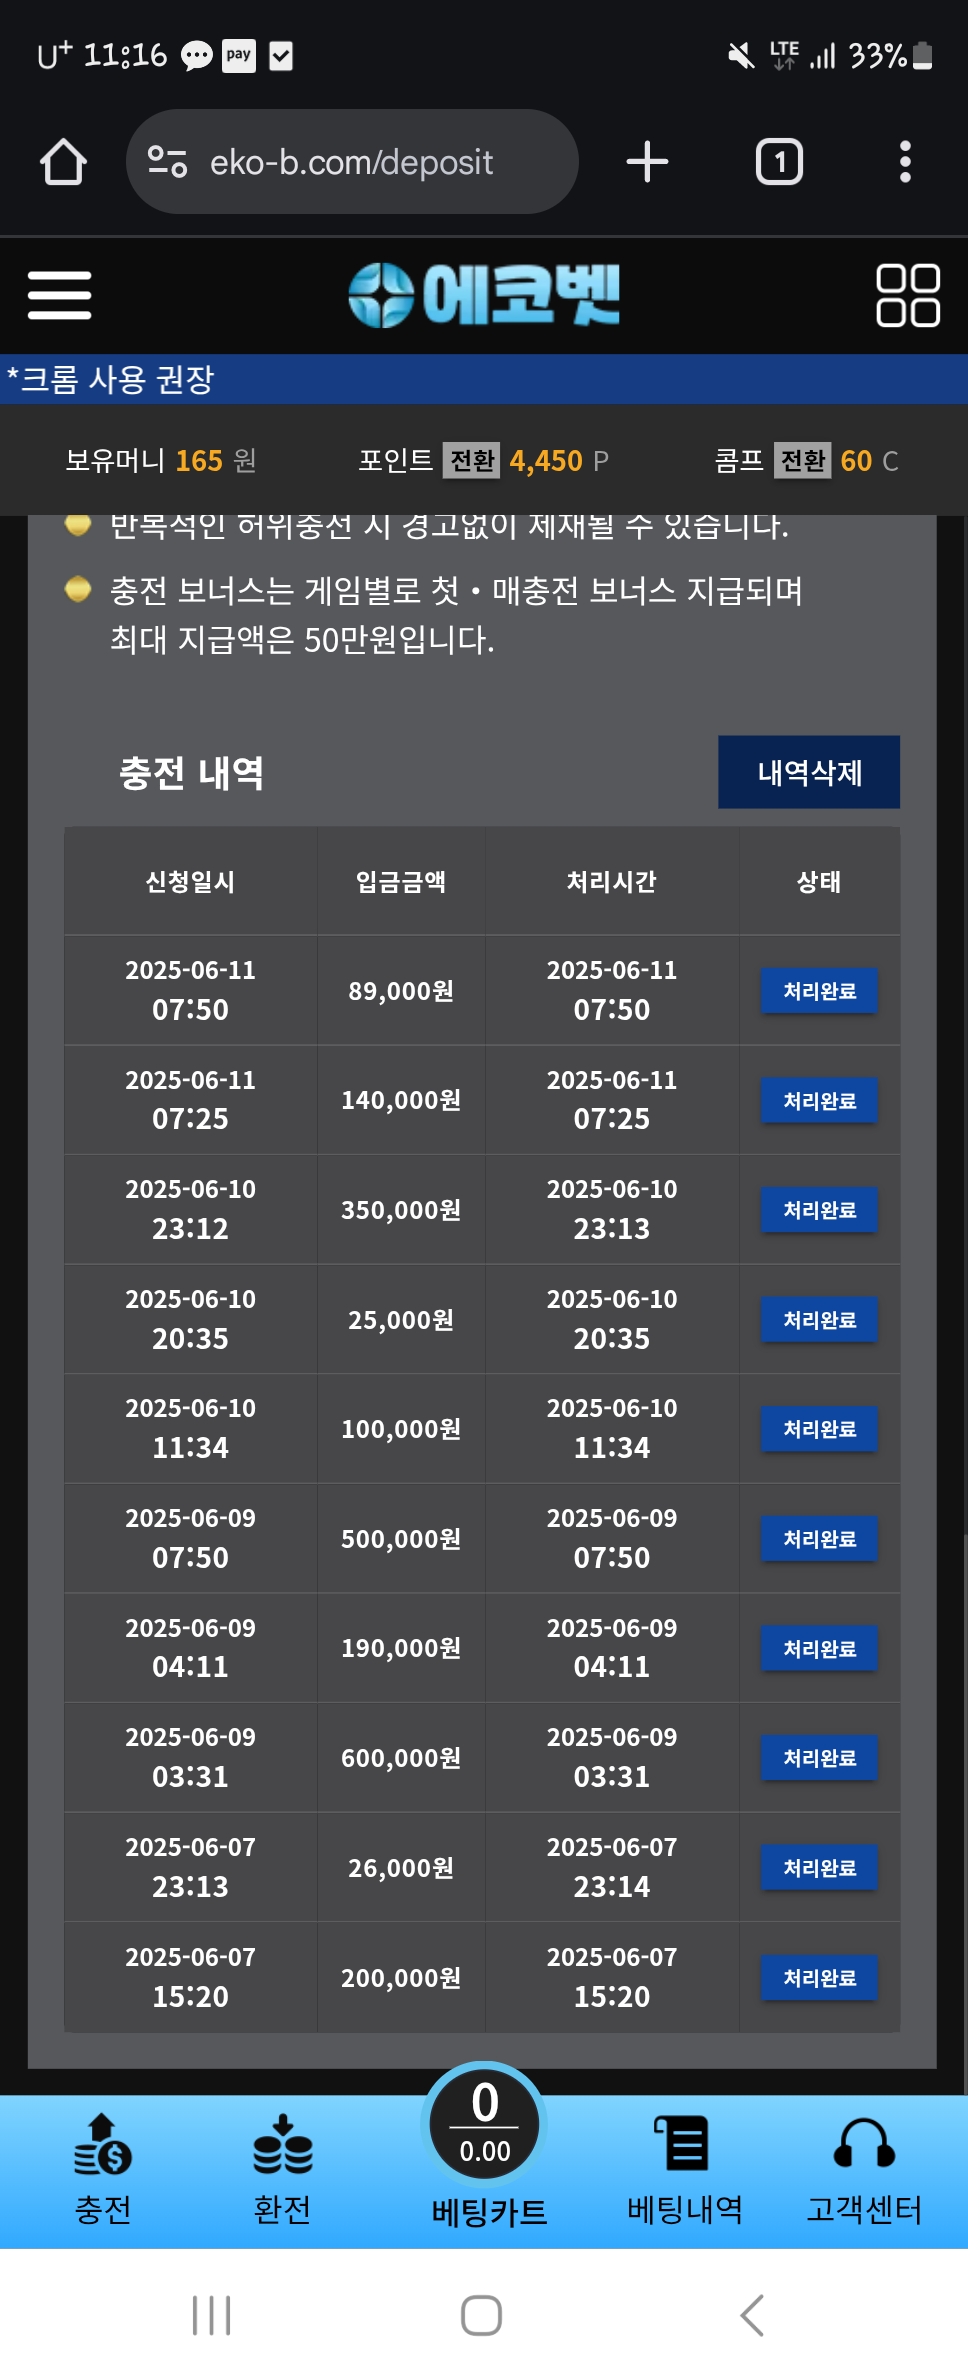Click the 포인트 전환 button

click(471, 461)
